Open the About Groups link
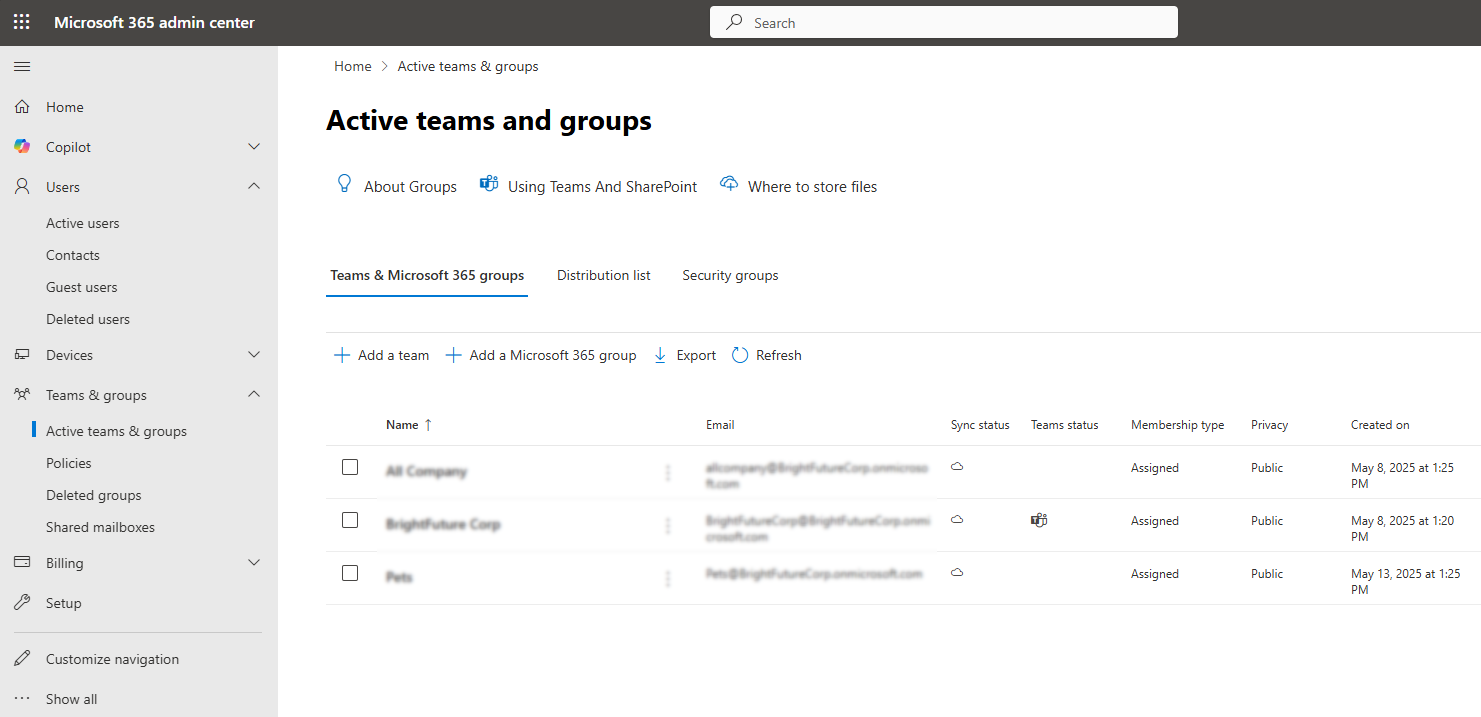Image resolution: width=1481 pixels, height=717 pixels. pos(410,186)
